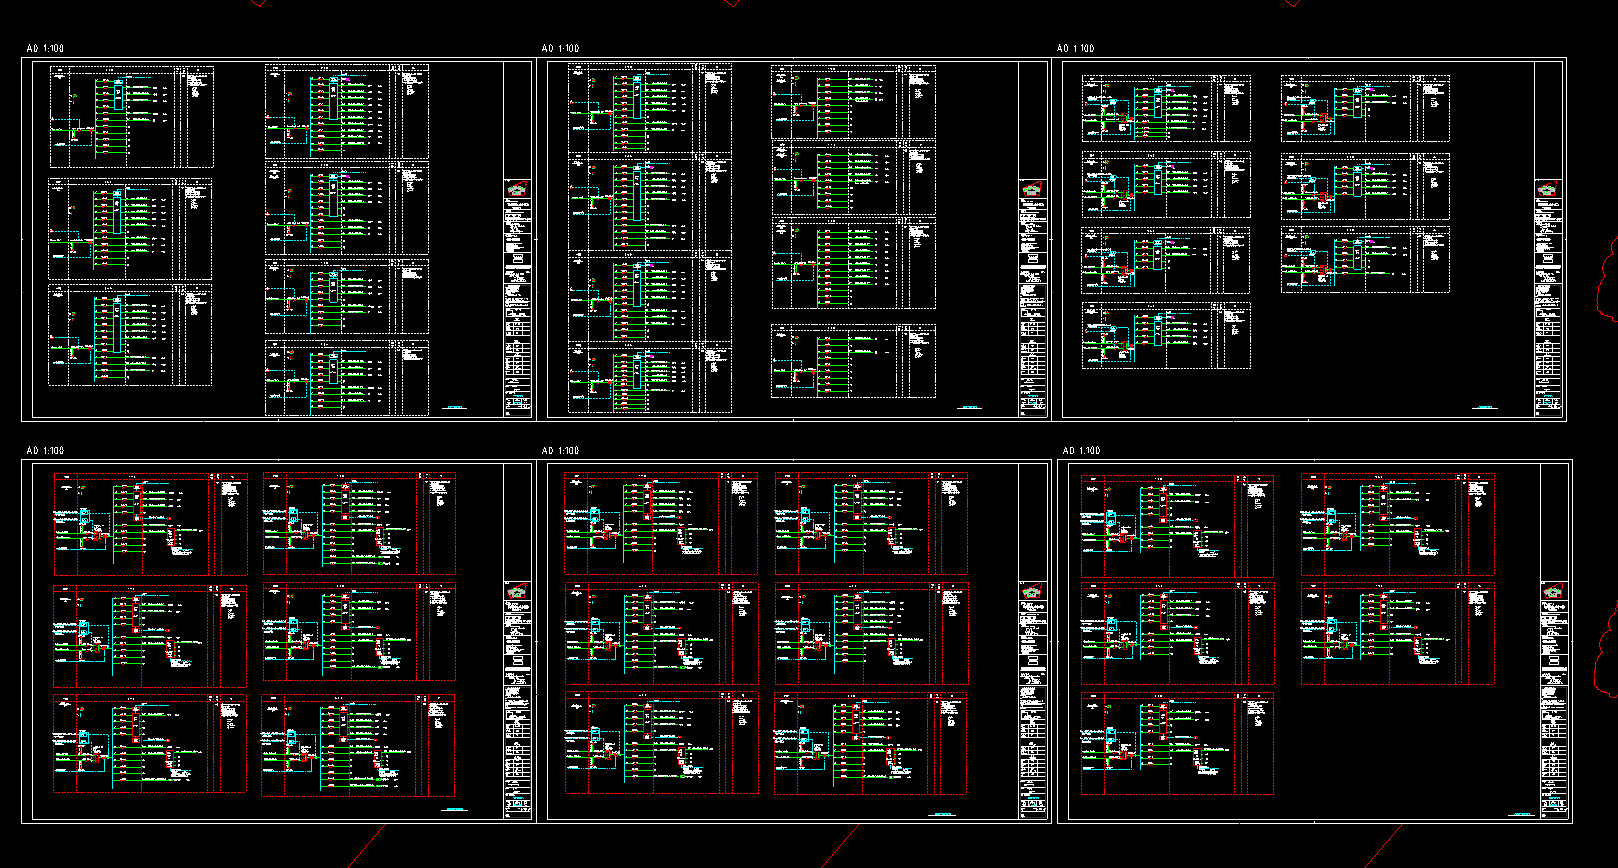Pick the "A0 1:100" label above the top-right sheet
Screen dimensions: 1618x868
tap(1076, 48)
